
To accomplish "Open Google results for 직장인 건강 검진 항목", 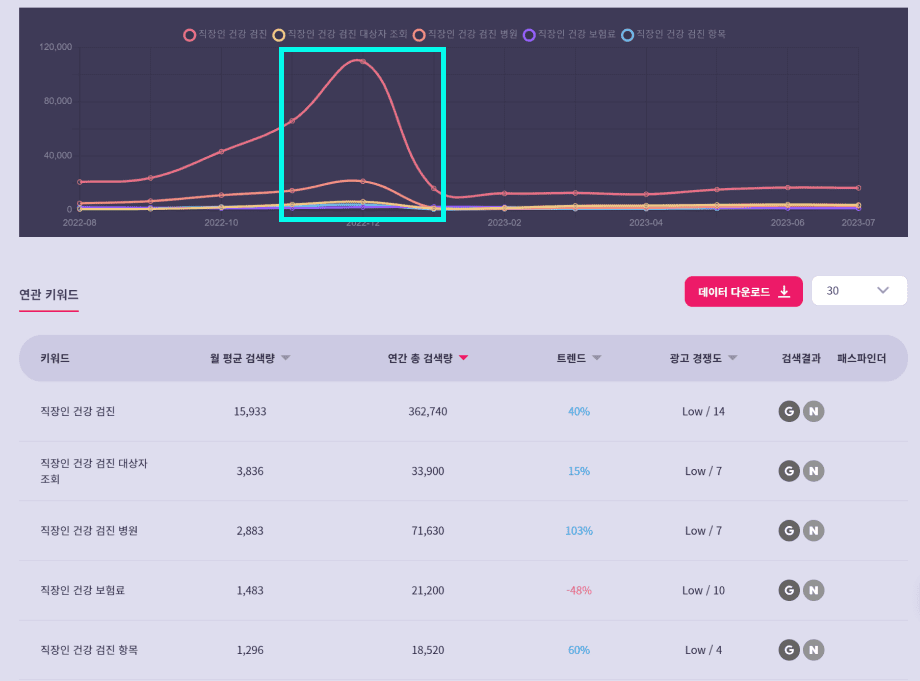I will tap(789, 650).
